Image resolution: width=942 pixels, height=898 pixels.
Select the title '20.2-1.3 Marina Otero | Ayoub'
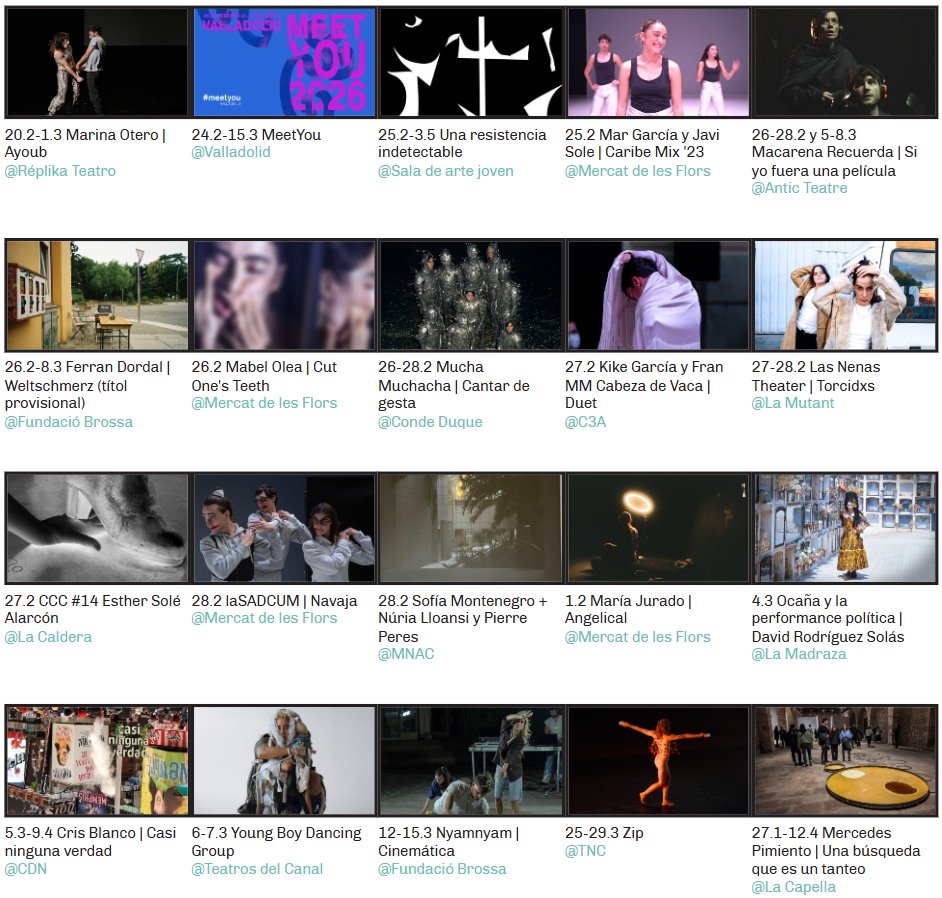(85, 144)
